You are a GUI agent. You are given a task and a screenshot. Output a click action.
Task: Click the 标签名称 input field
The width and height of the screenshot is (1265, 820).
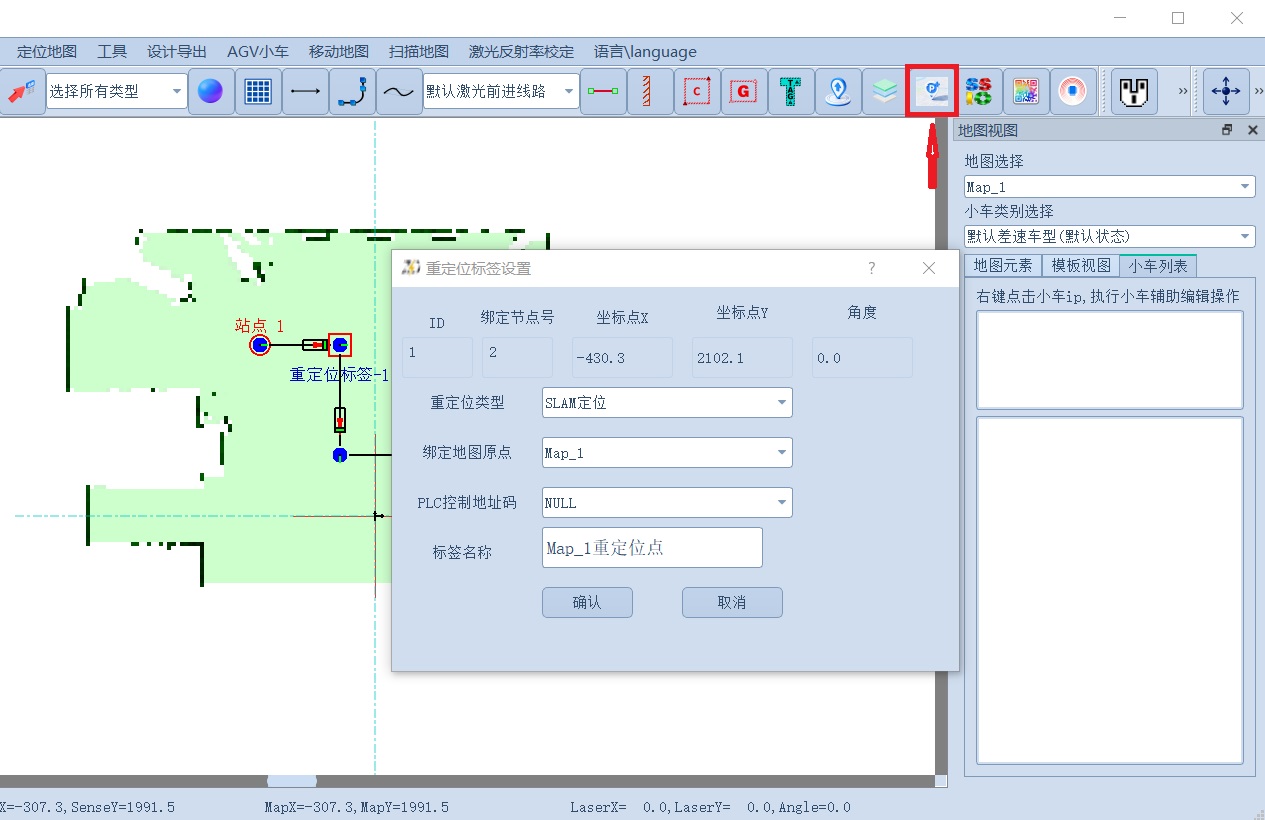pyautogui.click(x=651, y=547)
